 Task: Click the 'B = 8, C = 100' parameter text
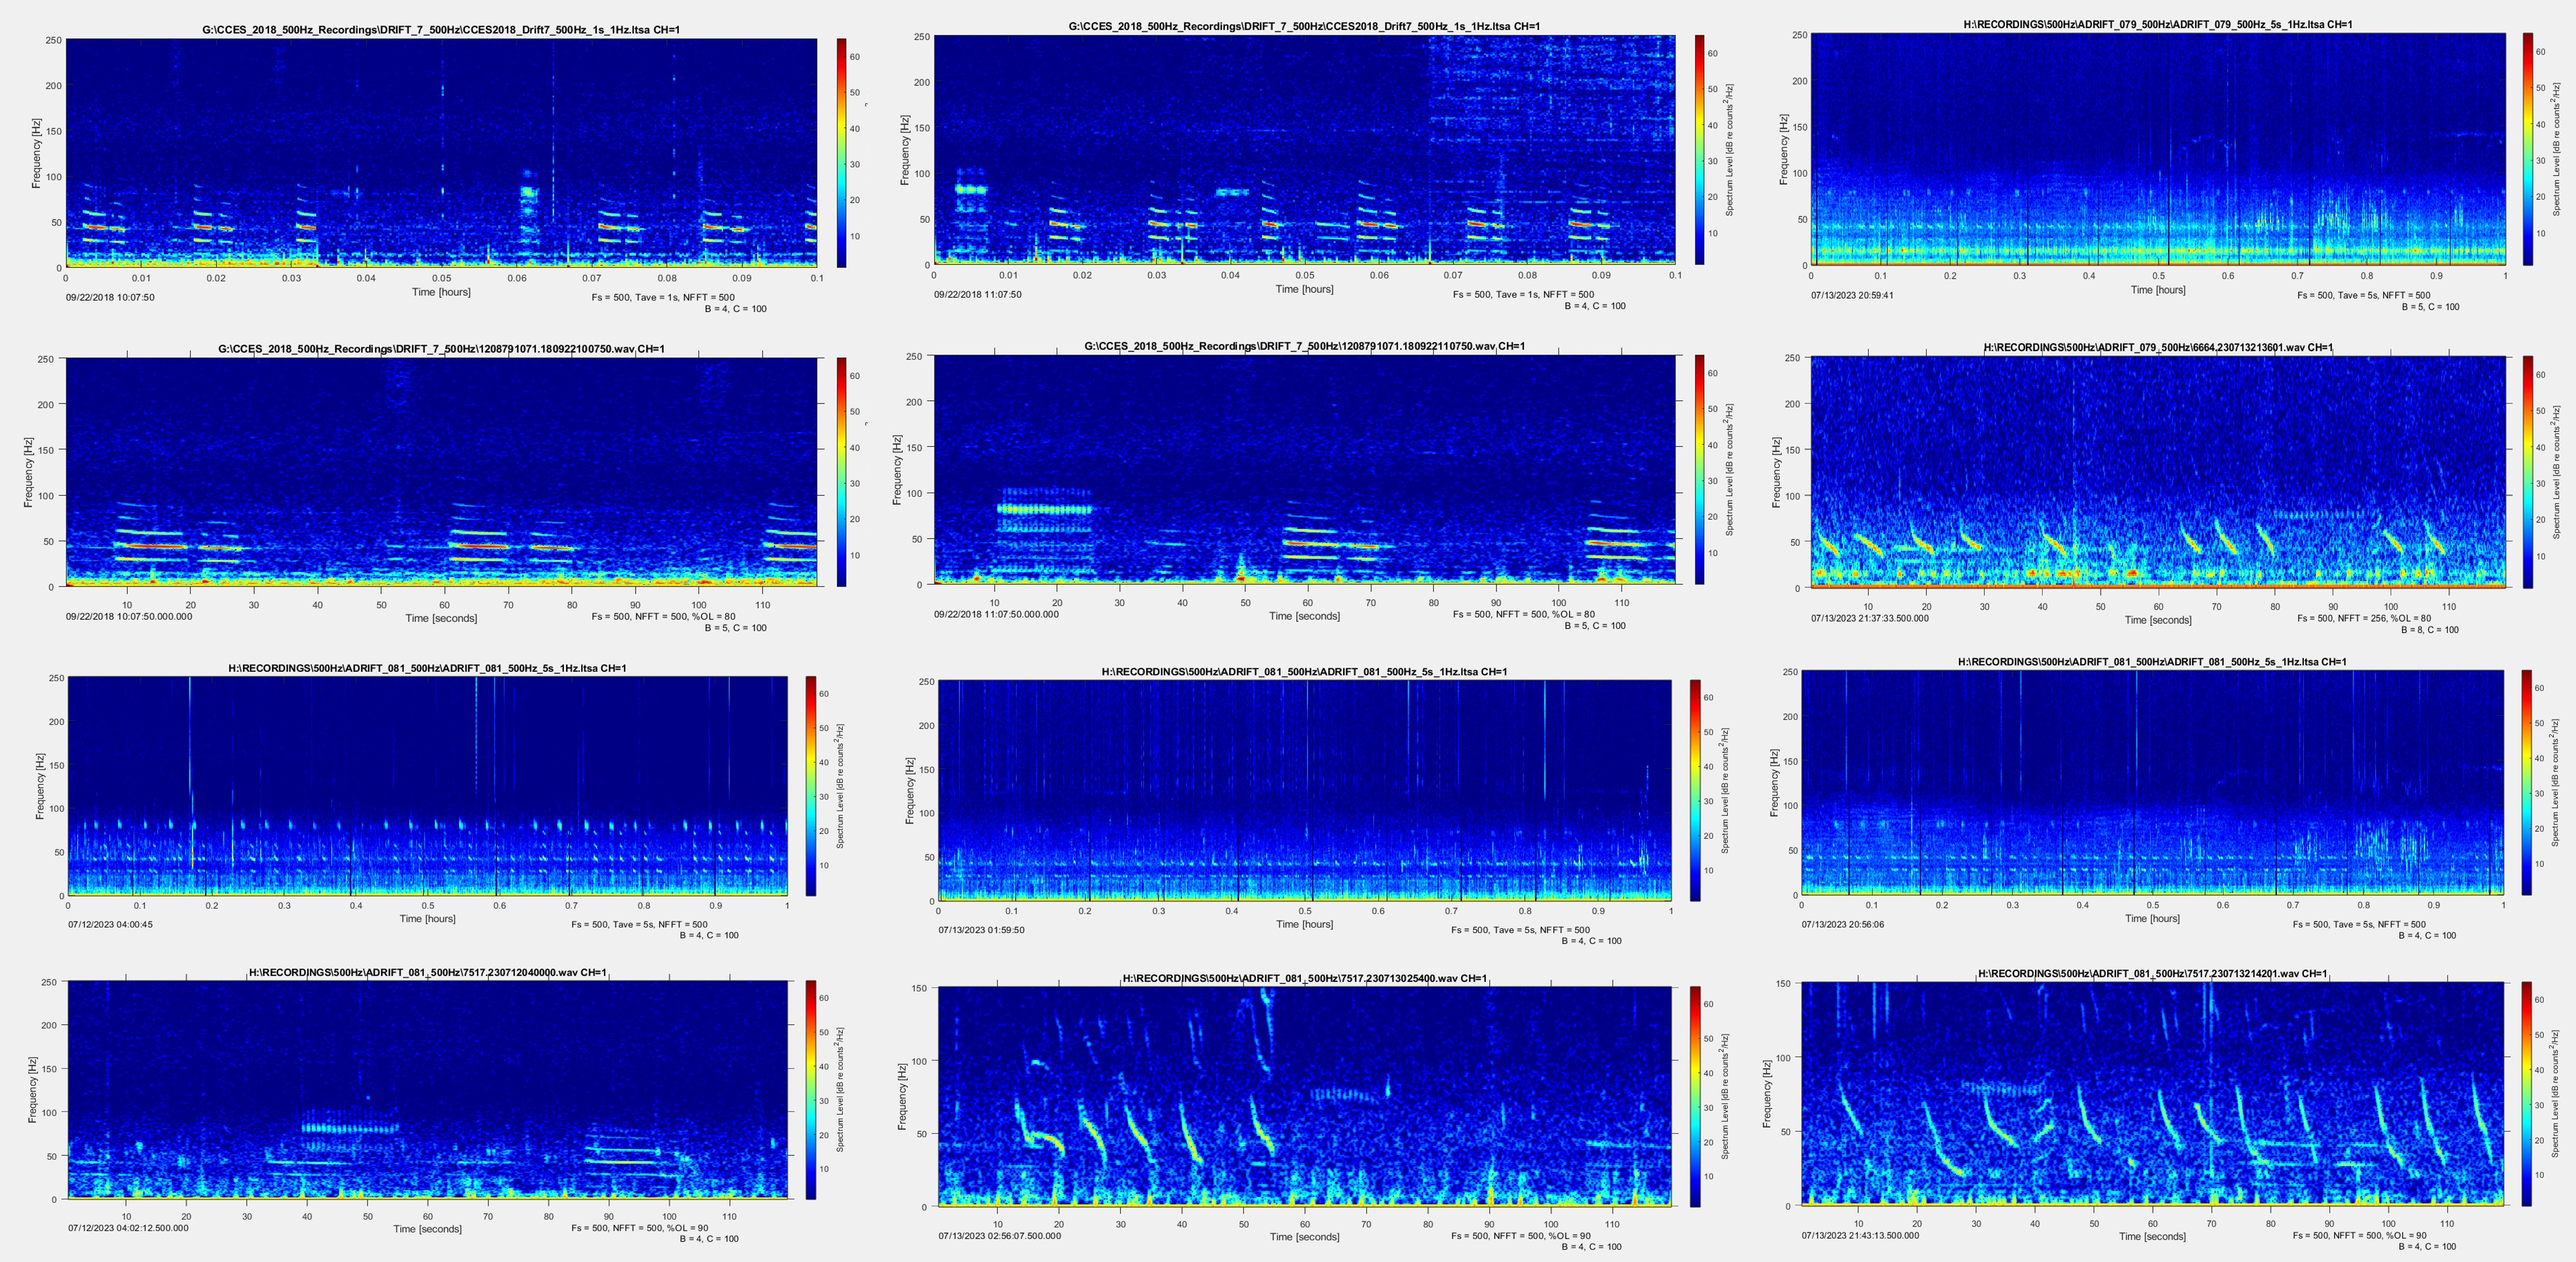pos(2430,630)
